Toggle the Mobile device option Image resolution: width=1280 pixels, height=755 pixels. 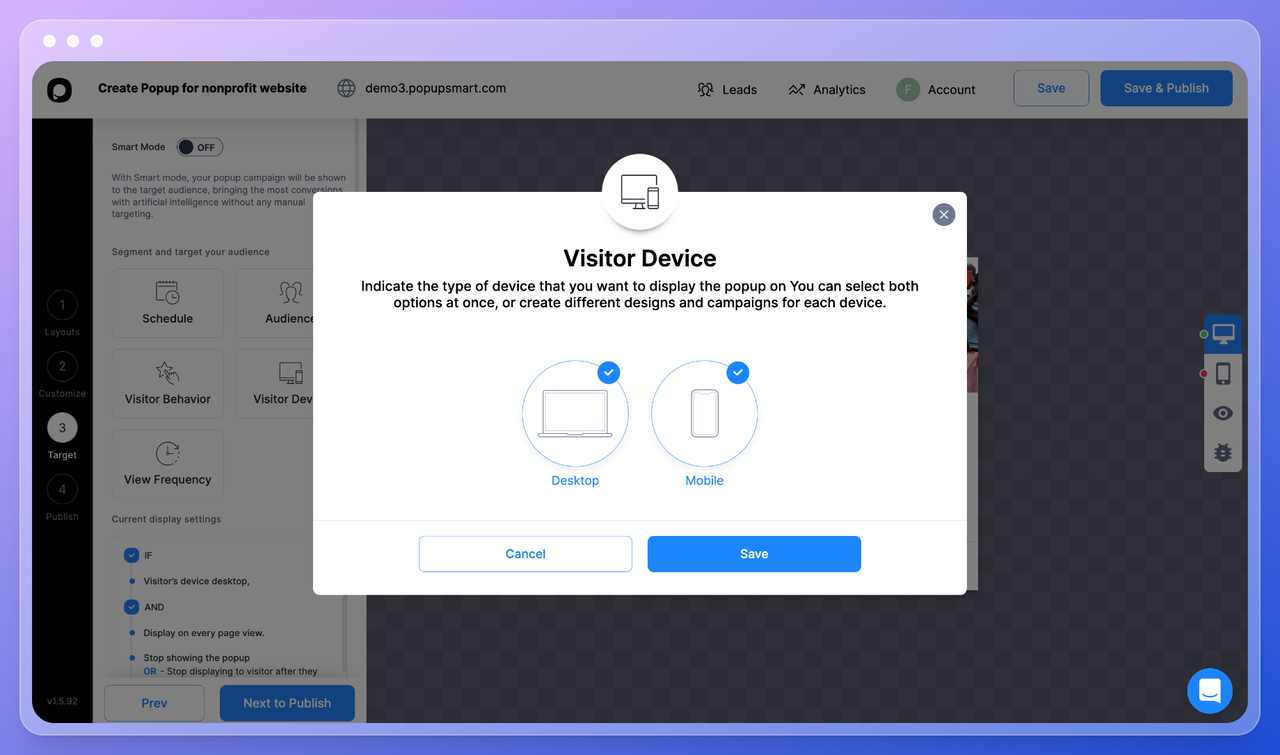(704, 414)
